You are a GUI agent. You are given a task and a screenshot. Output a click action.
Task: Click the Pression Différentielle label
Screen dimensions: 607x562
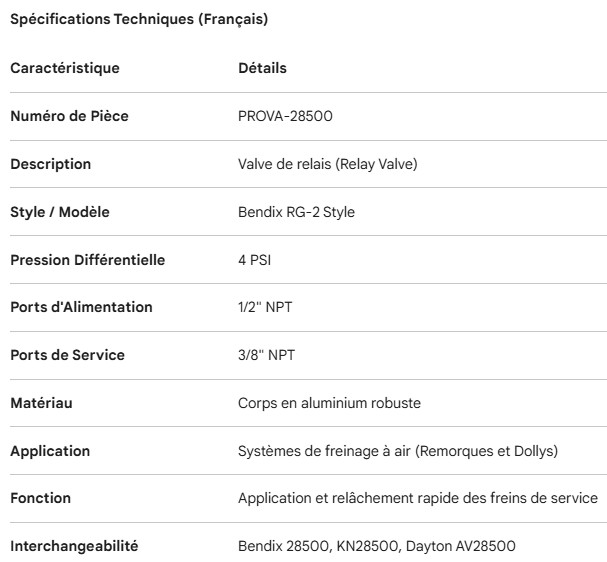(87, 260)
